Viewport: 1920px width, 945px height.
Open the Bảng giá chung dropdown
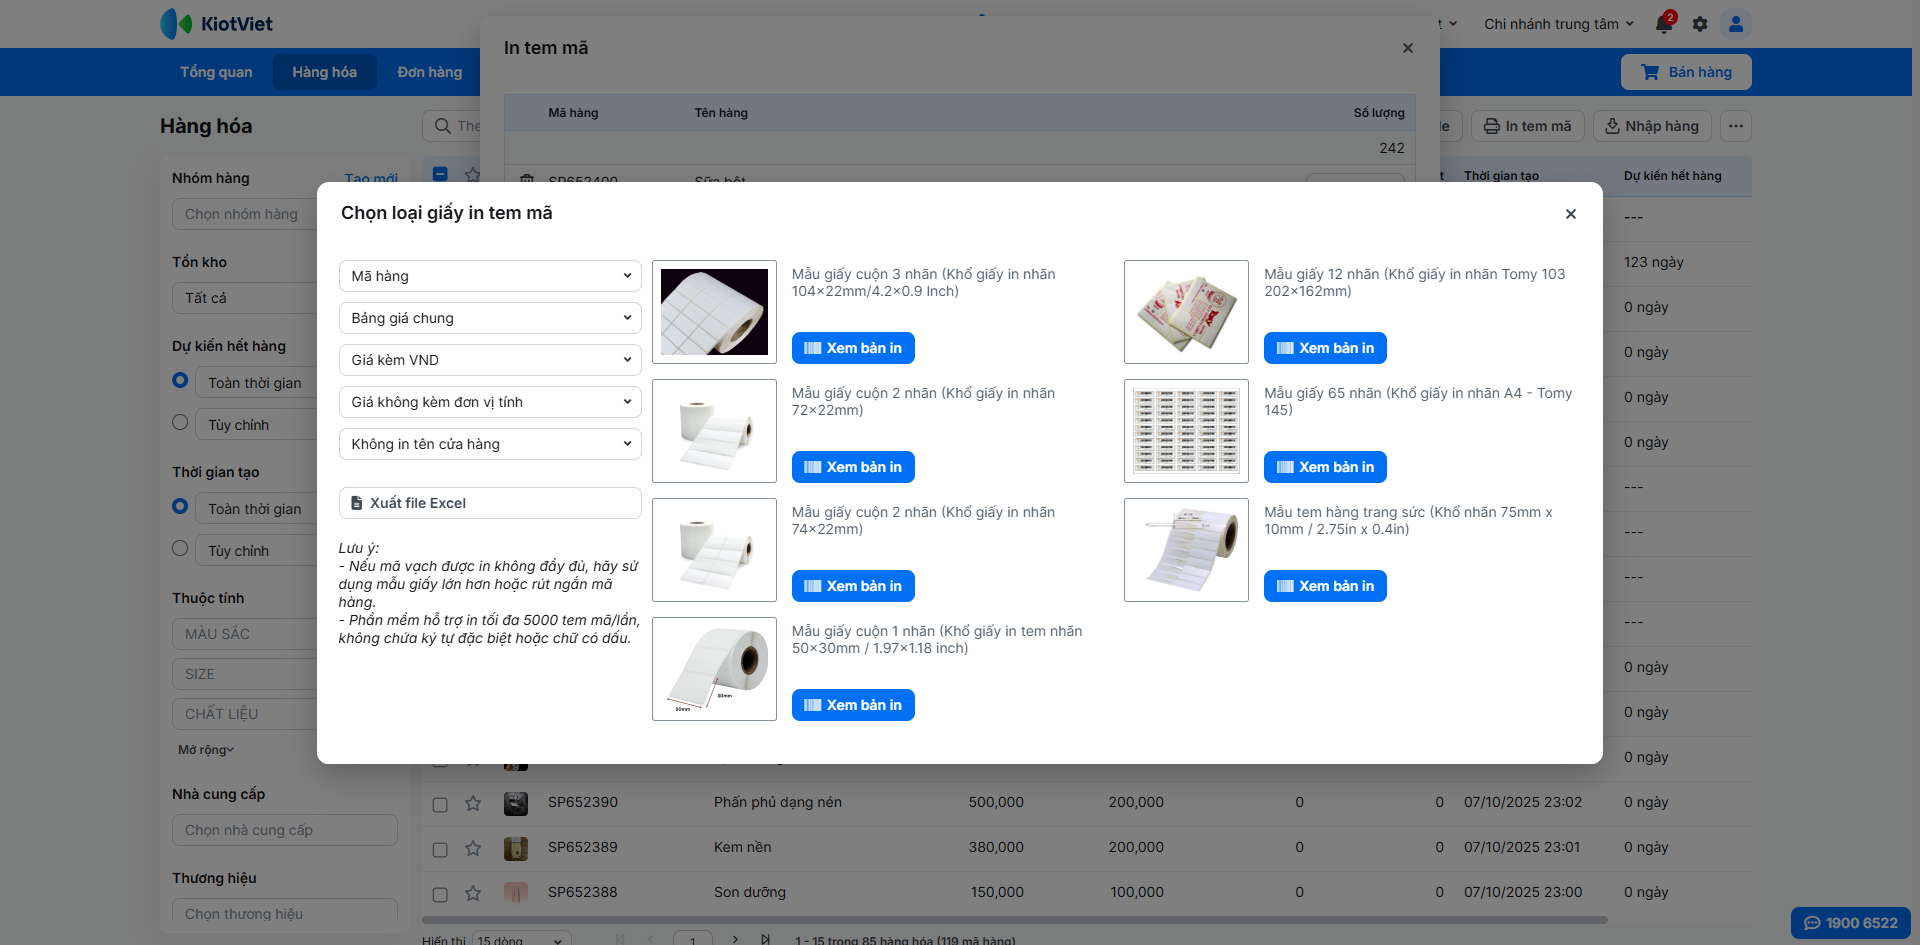[x=490, y=318]
